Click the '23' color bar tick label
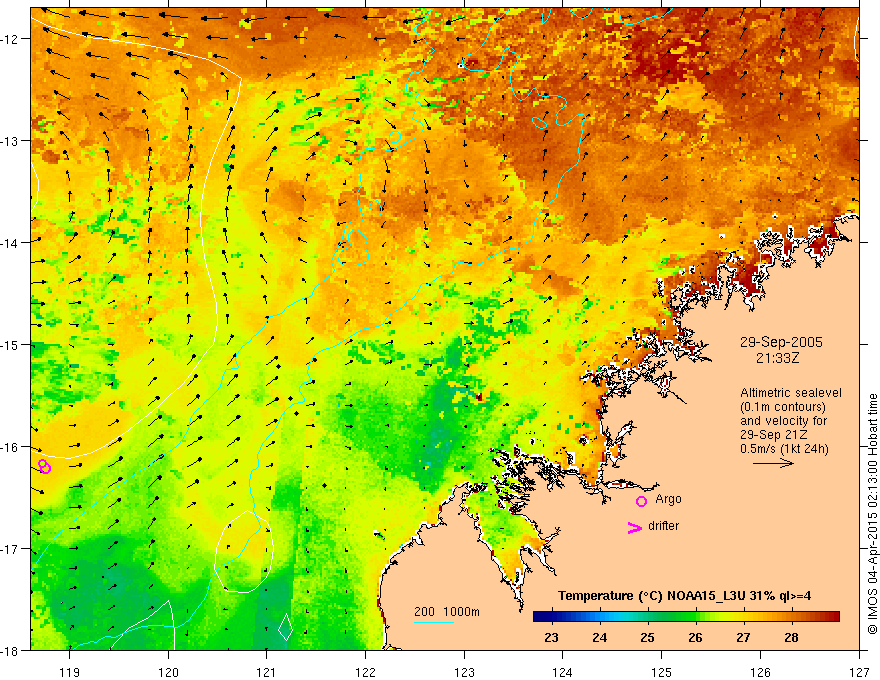880x680 pixels. (552, 637)
